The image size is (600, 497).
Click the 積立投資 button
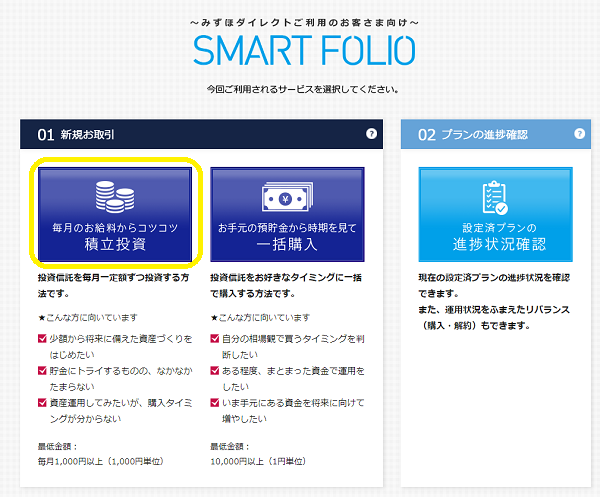(115, 214)
